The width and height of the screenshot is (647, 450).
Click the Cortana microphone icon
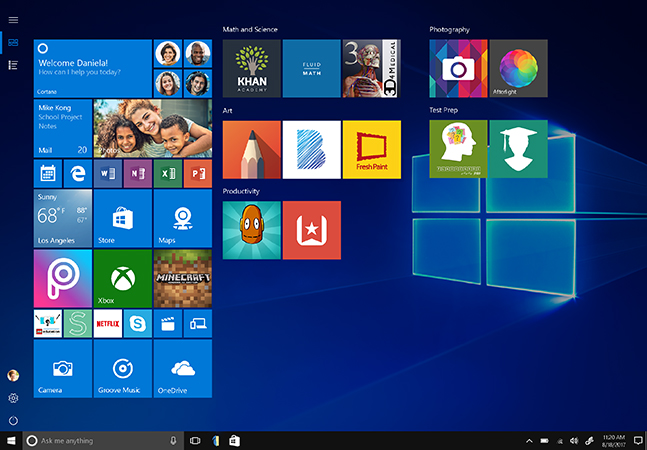click(x=173, y=441)
